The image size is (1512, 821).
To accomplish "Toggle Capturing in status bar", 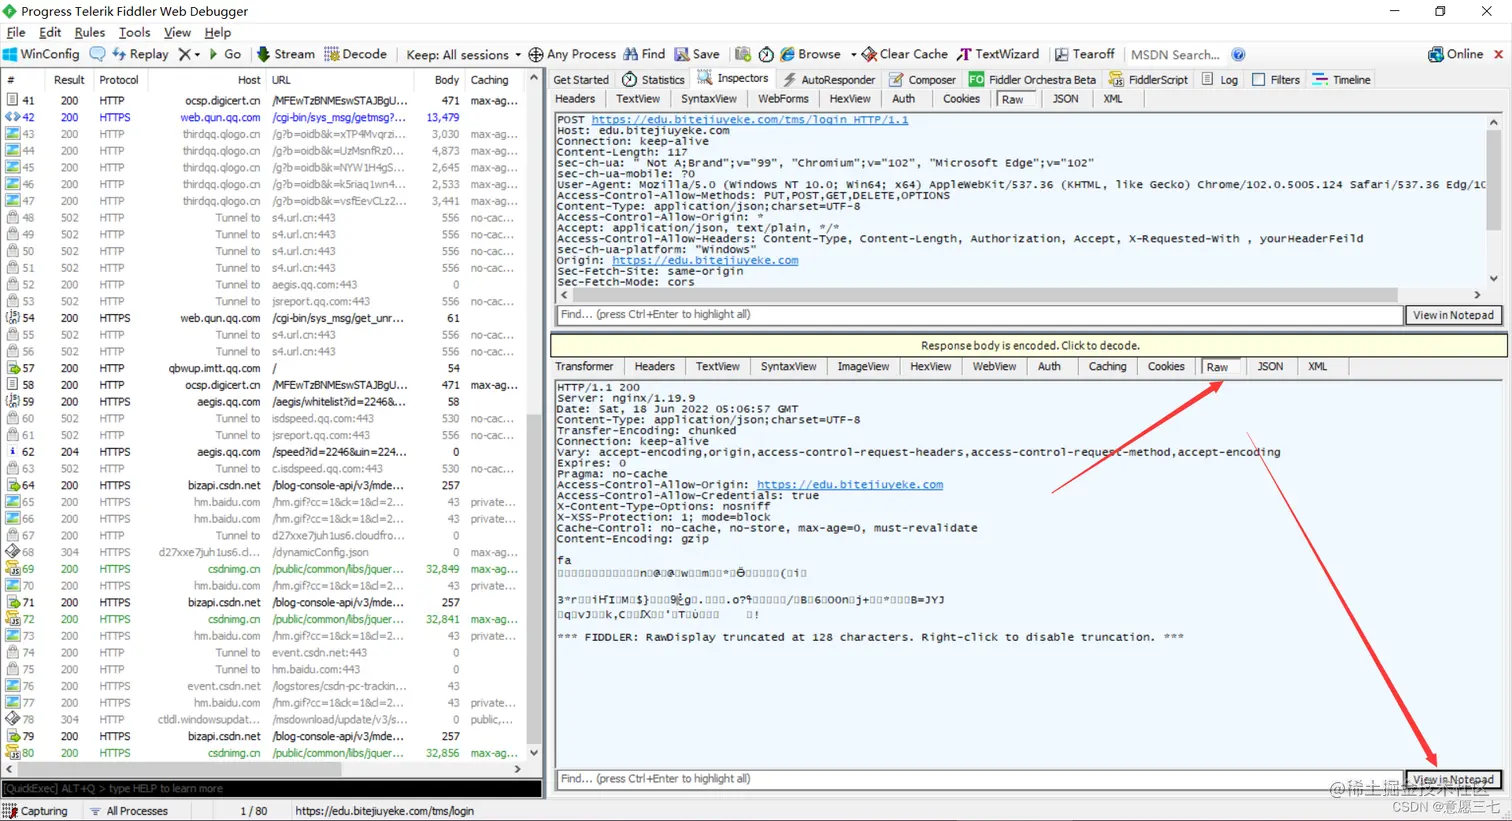I will click(36, 811).
